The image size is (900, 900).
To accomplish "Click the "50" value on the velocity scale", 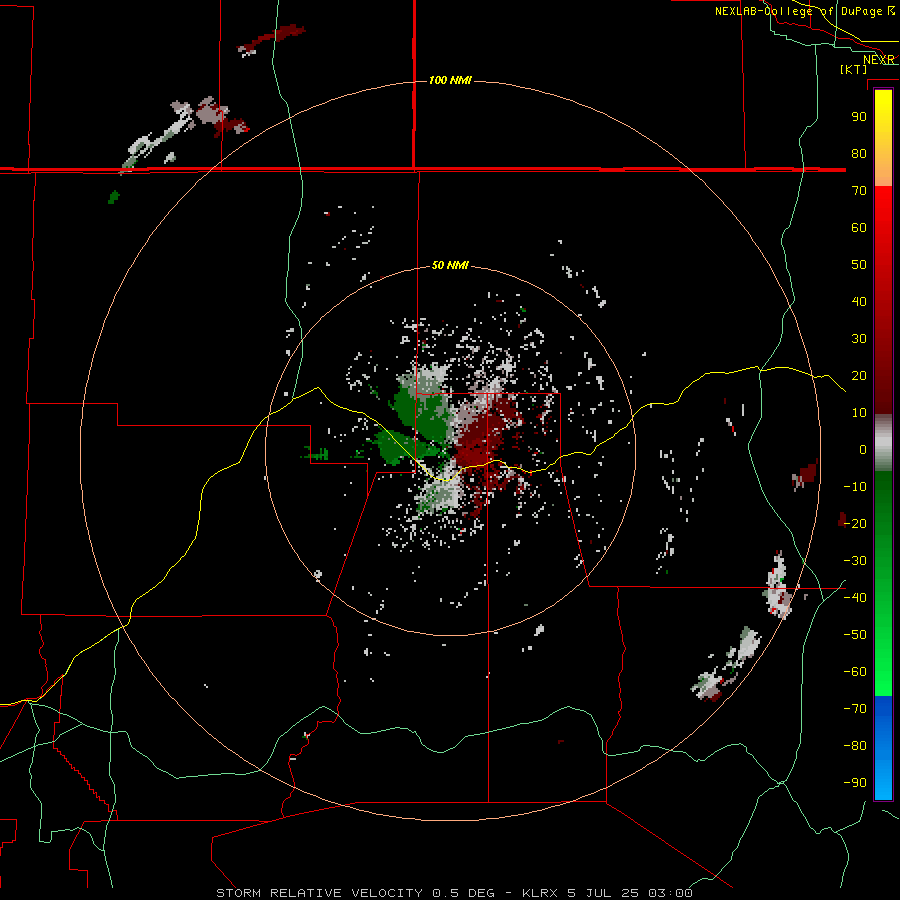I will pyautogui.click(x=859, y=265).
